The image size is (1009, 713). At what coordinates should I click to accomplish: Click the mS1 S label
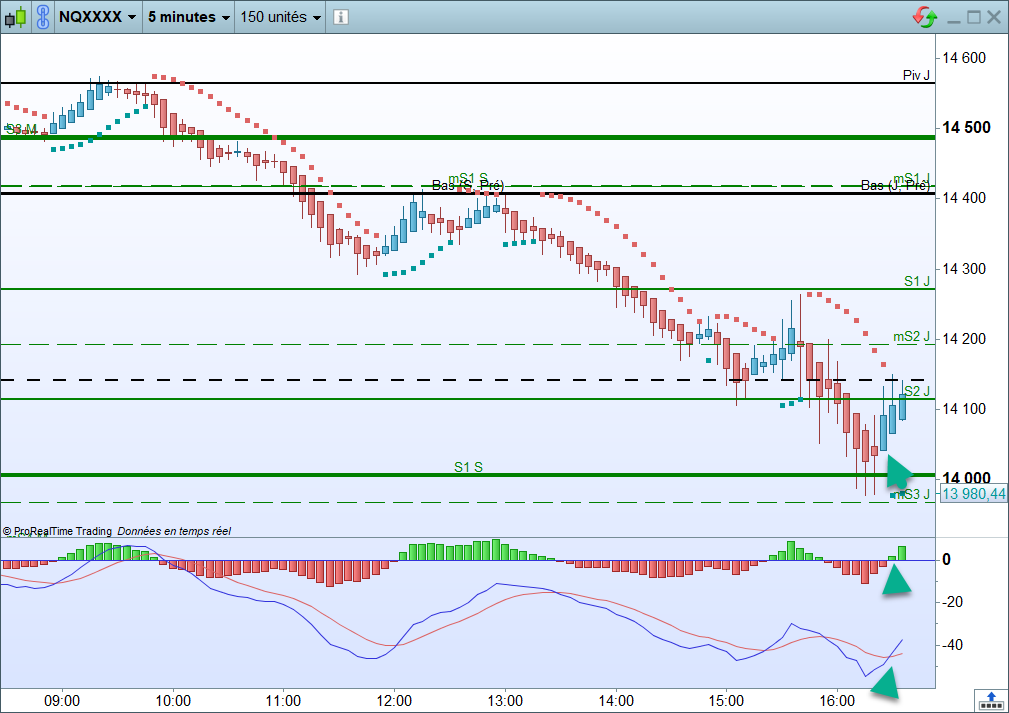468,178
